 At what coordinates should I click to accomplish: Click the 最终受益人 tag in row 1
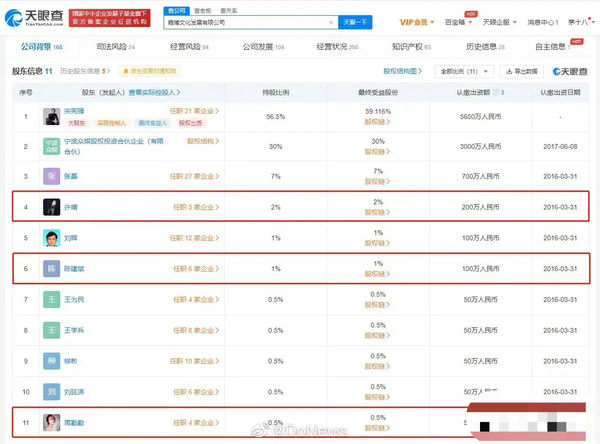pyautogui.click(x=153, y=123)
